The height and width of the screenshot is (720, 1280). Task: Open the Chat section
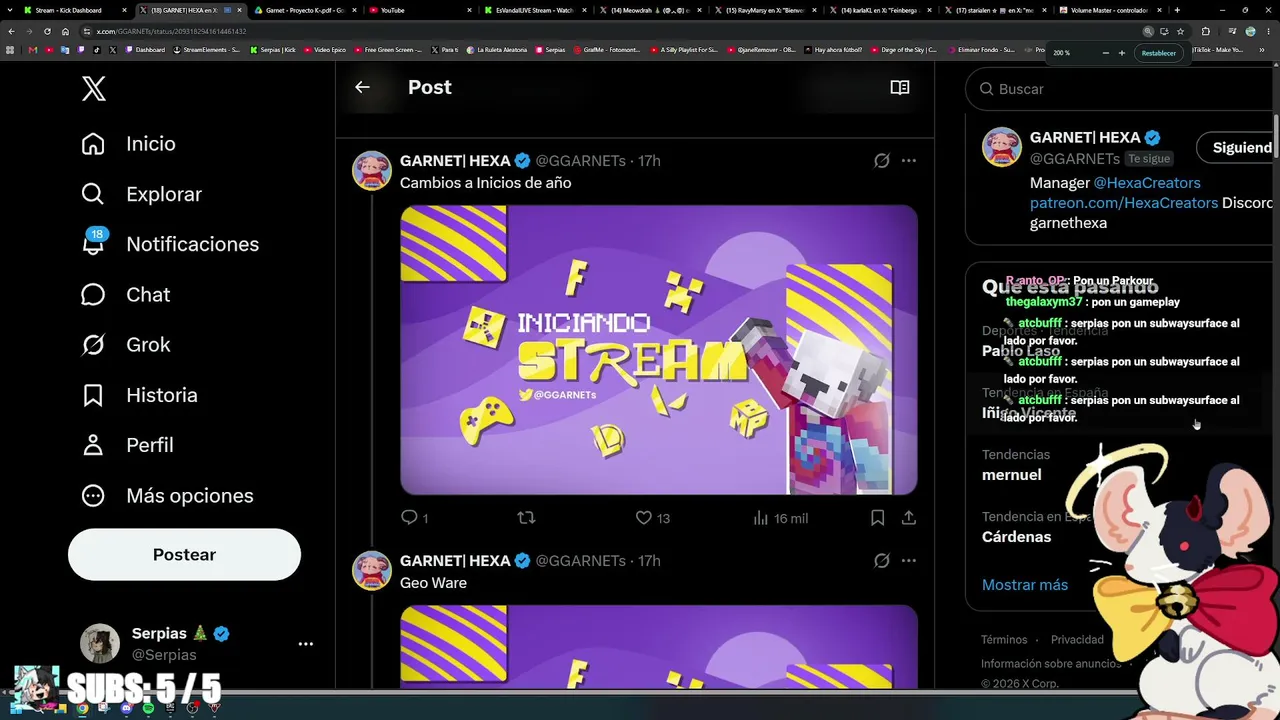tap(125, 294)
